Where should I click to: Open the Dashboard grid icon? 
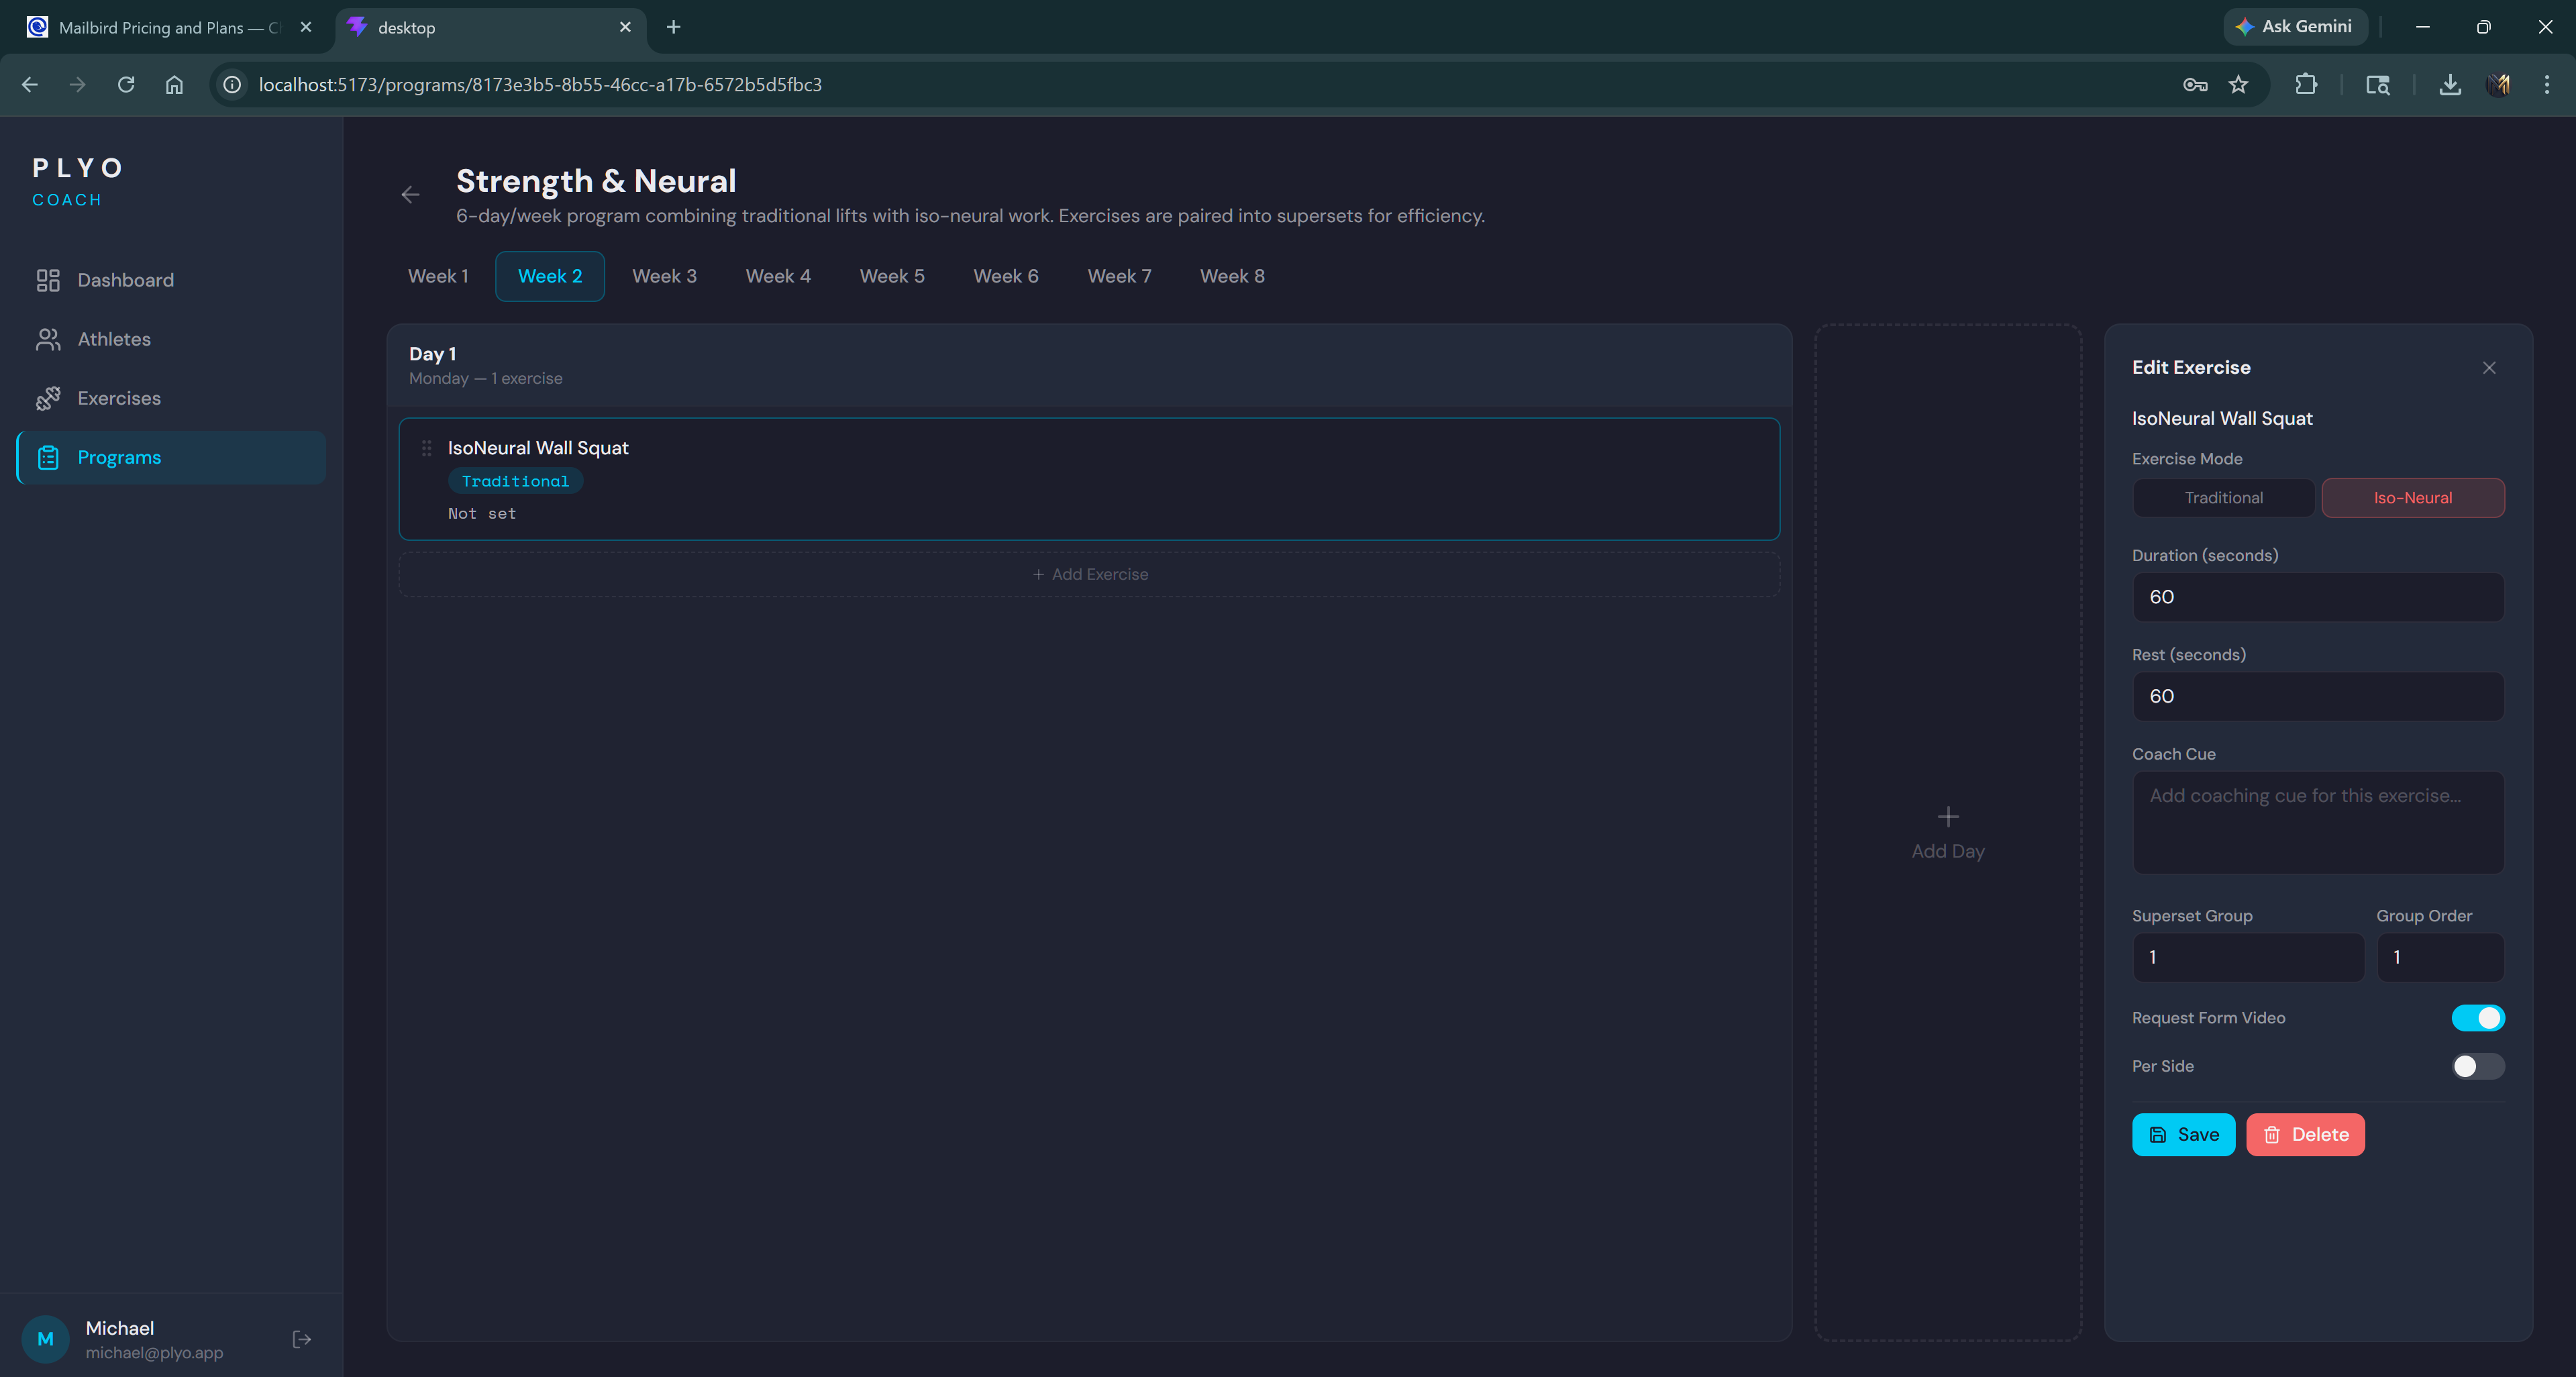point(48,280)
